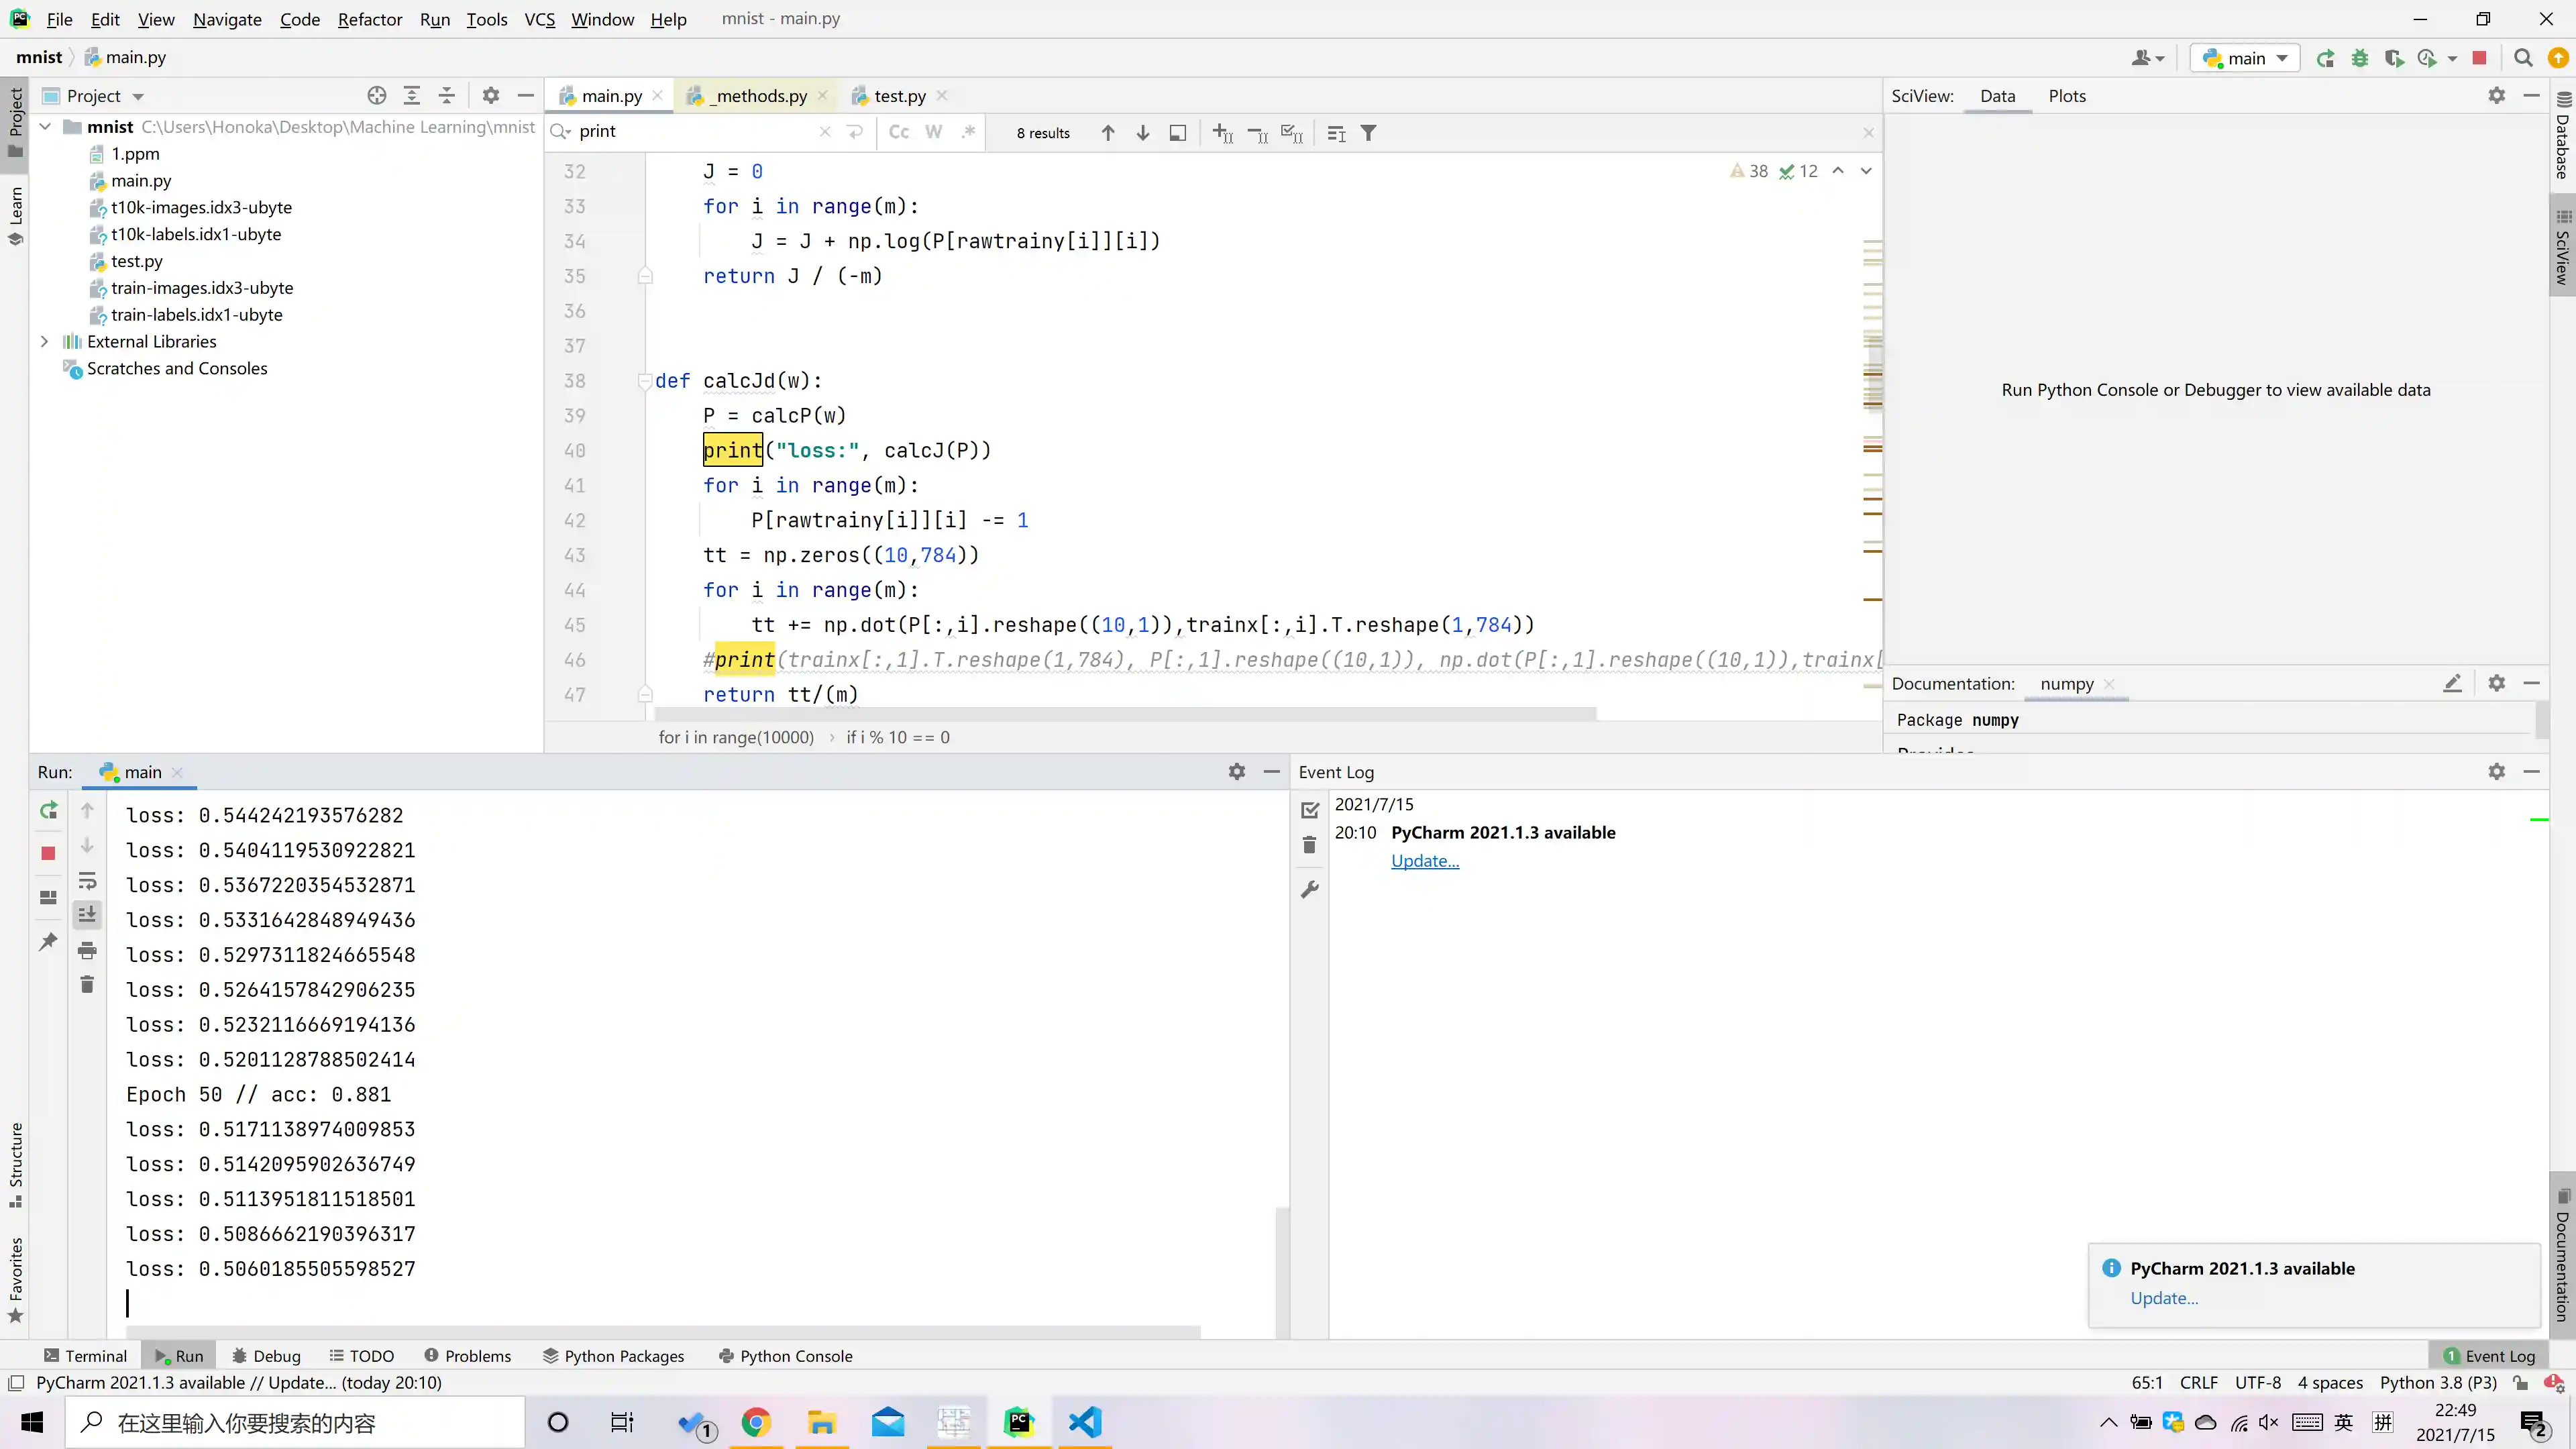Expand External Libraries tree node
Screen dimensions: 2576x1449
click(45, 342)
